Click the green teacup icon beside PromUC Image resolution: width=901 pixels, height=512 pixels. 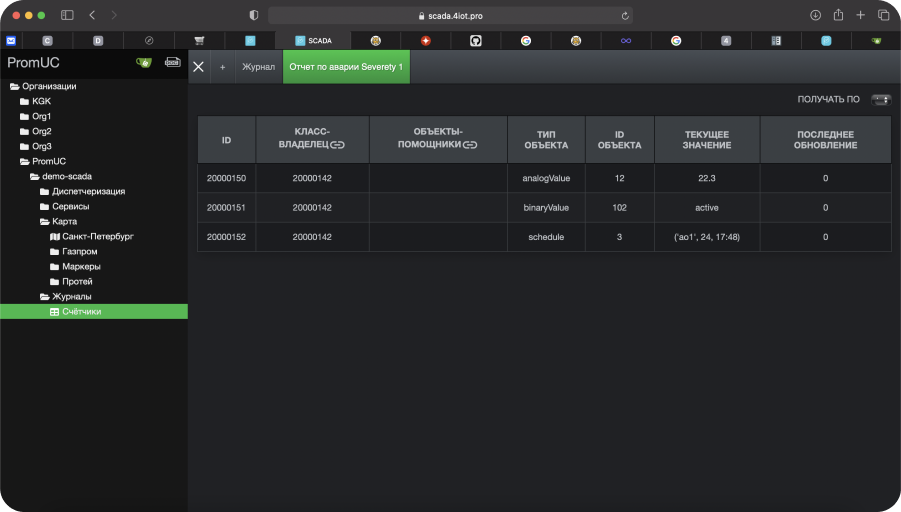144,62
